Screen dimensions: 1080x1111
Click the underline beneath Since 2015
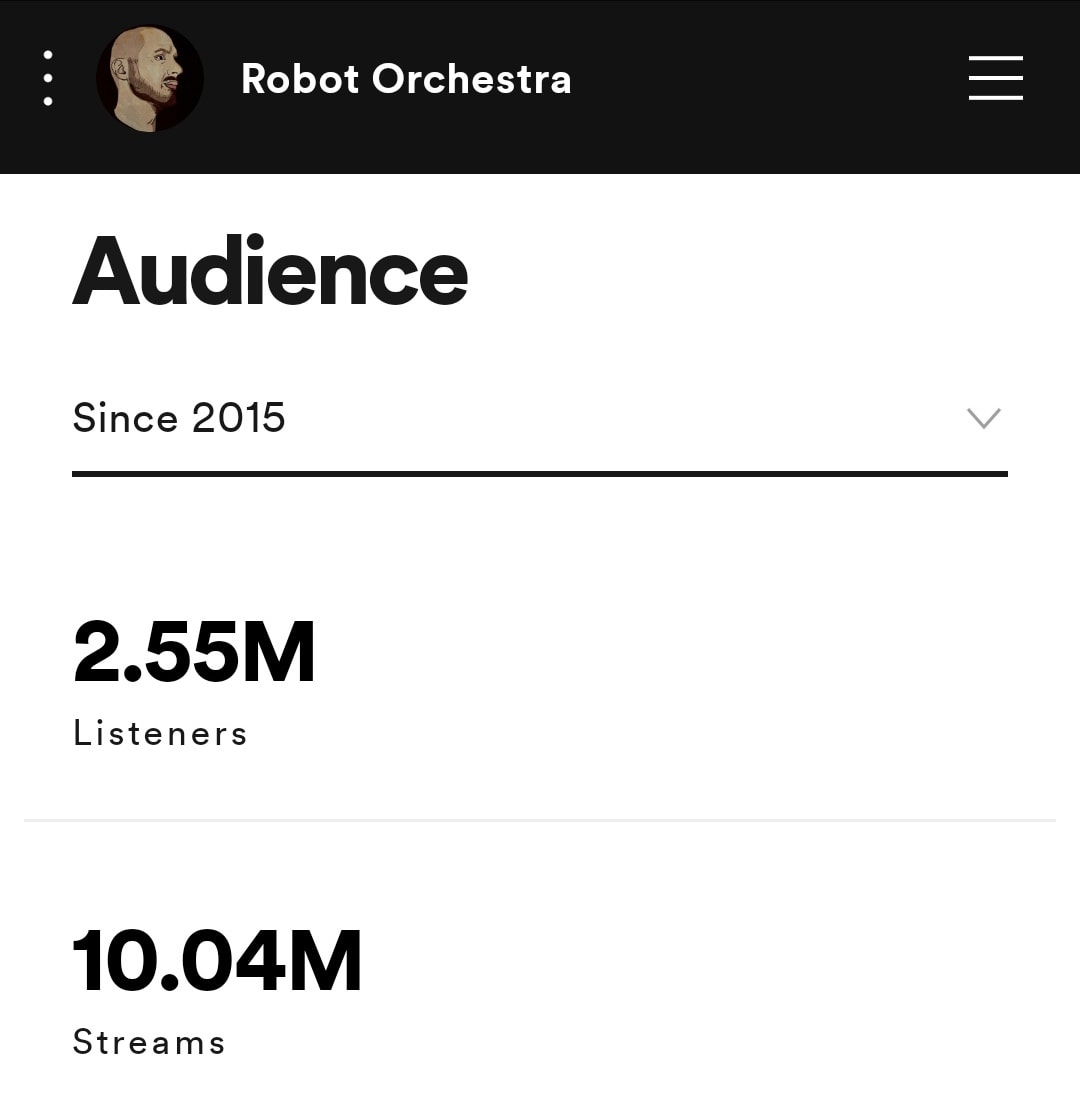coord(539,473)
